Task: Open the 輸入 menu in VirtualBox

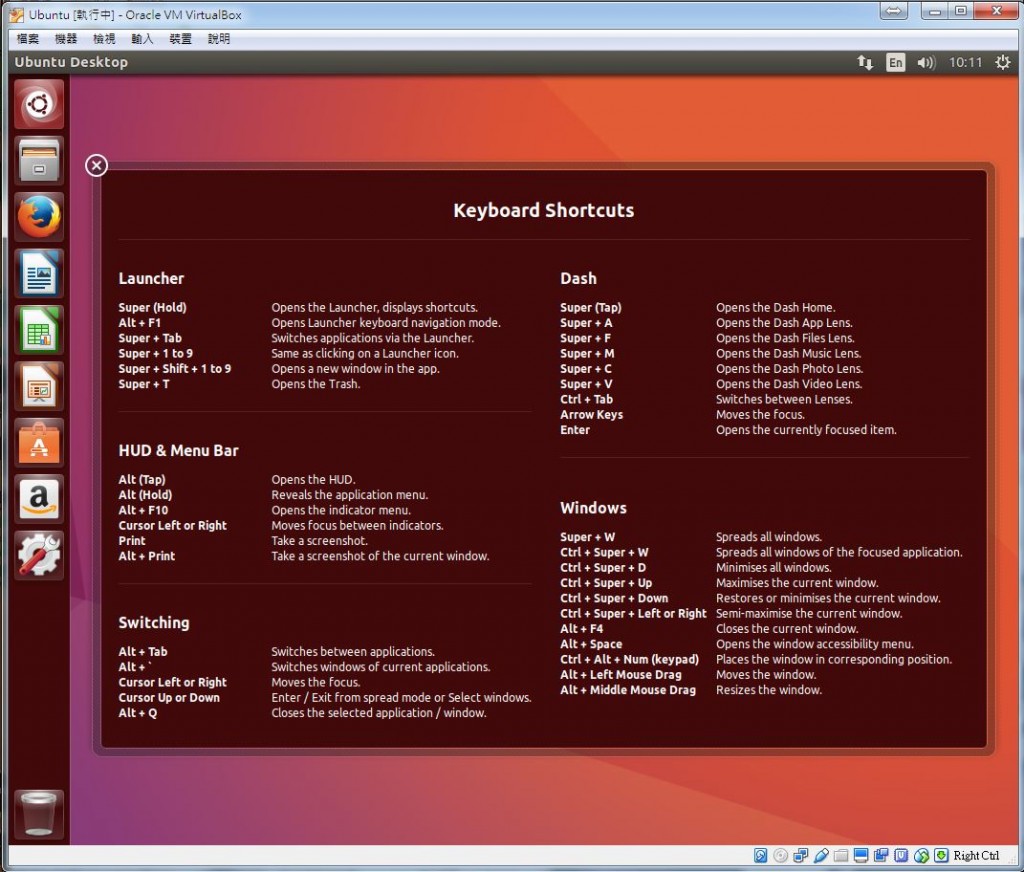Action: (142, 39)
